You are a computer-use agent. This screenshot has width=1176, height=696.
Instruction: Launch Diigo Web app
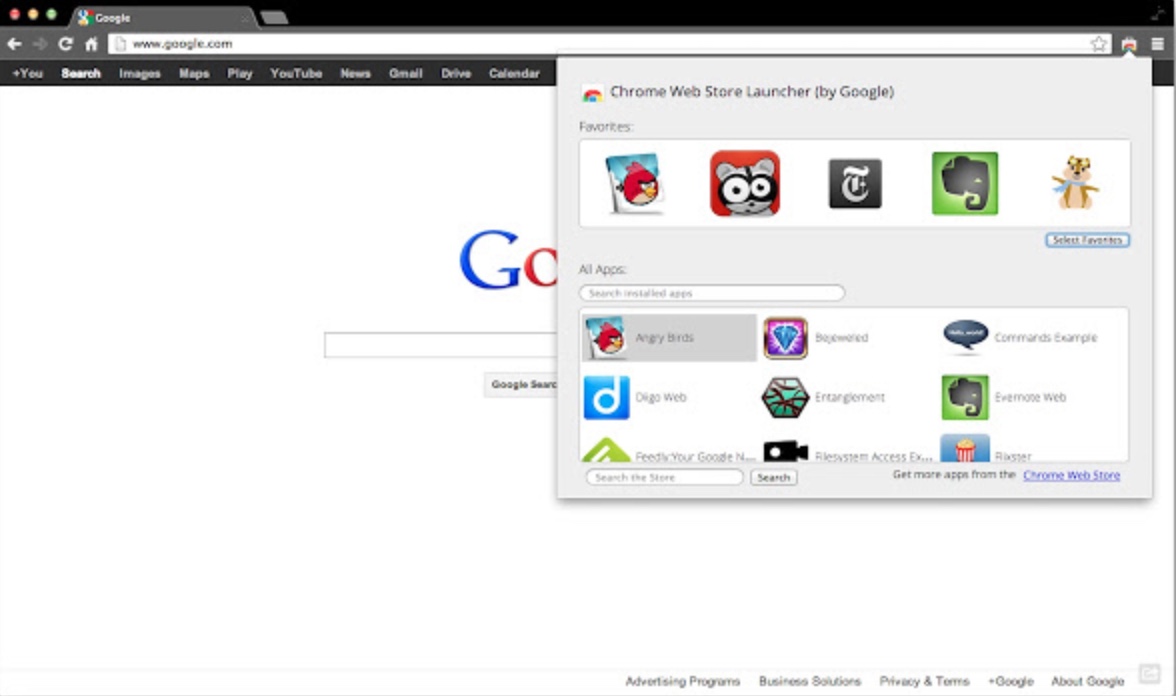click(x=607, y=397)
